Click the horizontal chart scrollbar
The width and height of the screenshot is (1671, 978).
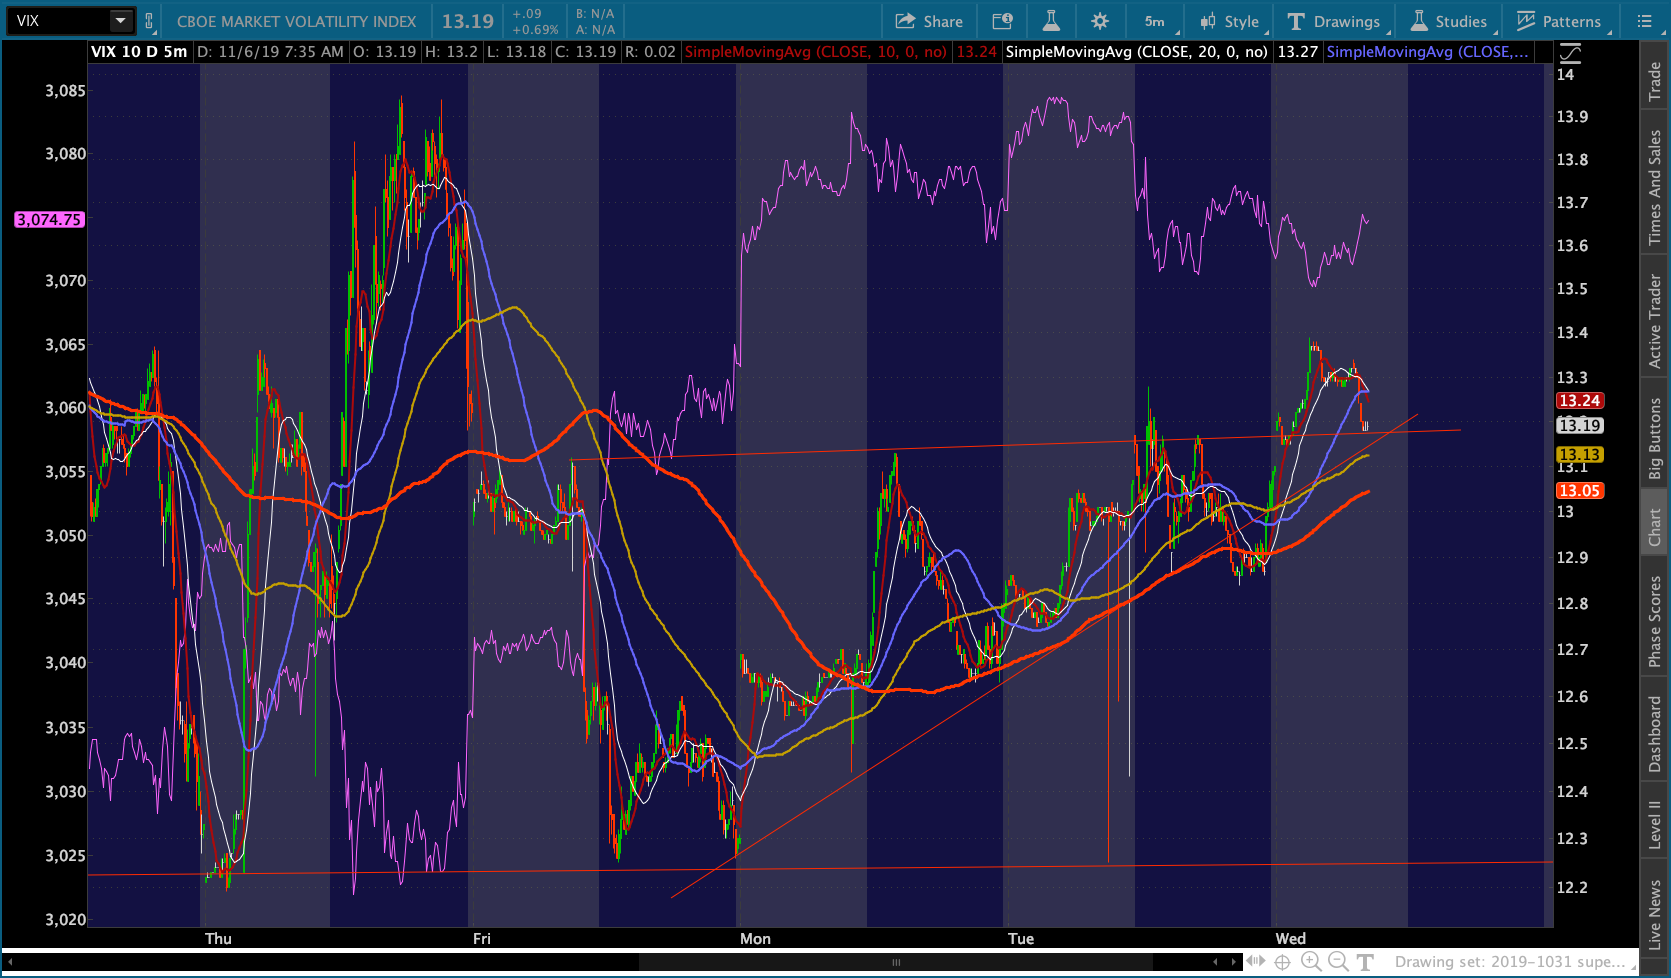(895, 962)
